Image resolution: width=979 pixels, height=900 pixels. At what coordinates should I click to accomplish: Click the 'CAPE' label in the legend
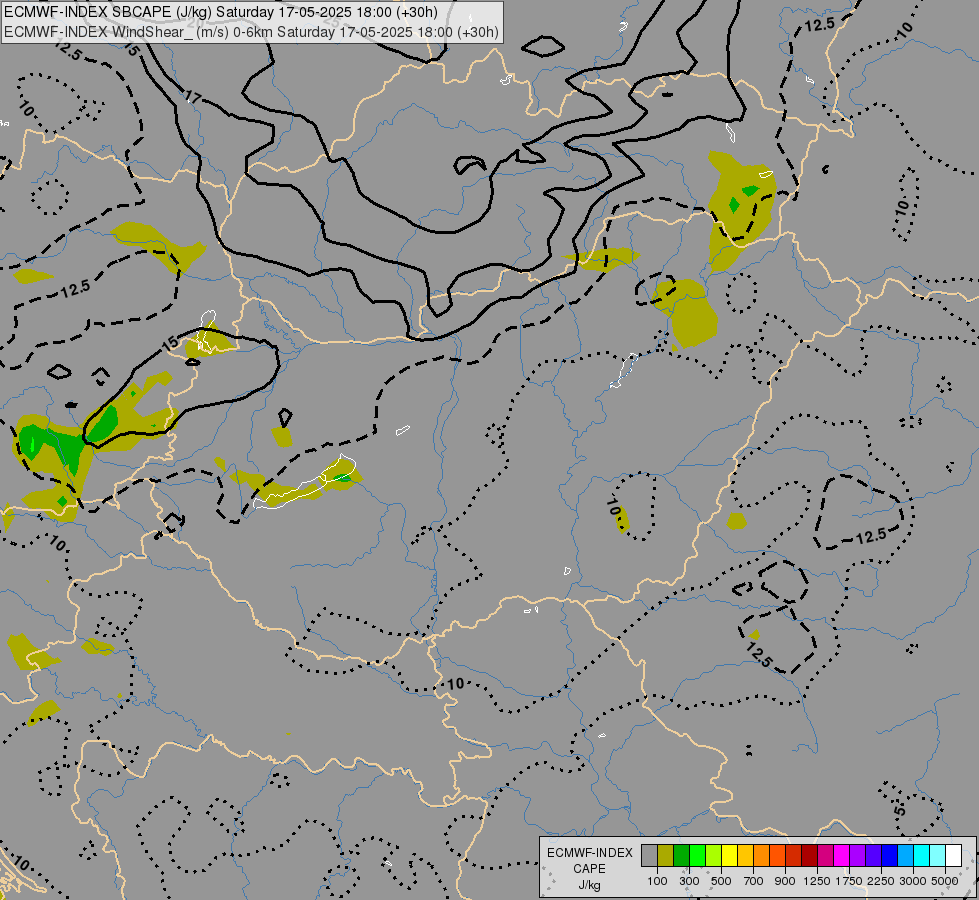click(x=589, y=869)
